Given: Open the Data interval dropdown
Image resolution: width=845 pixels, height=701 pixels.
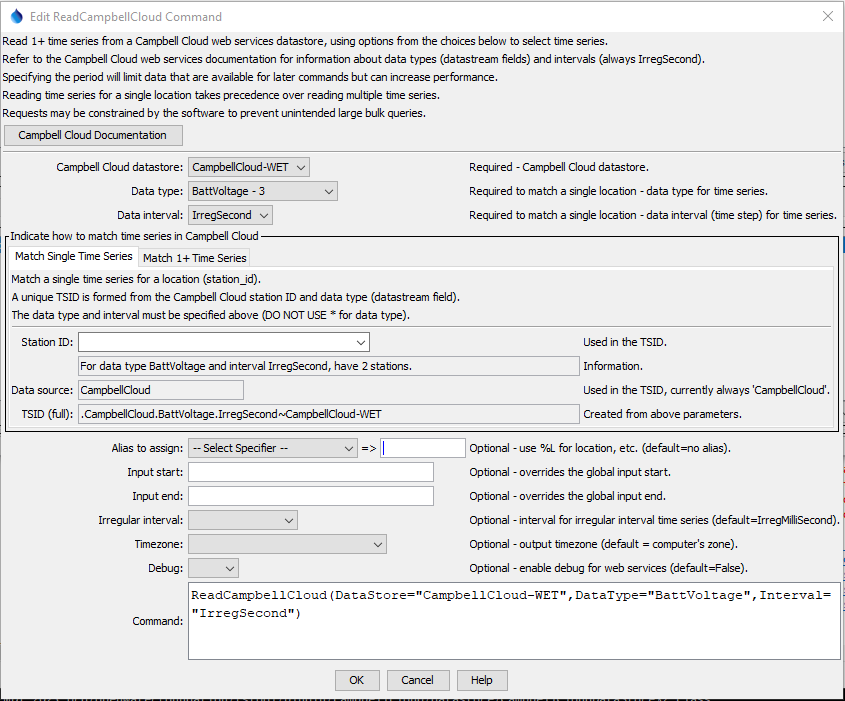Looking at the screenshot, I should coord(264,214).
